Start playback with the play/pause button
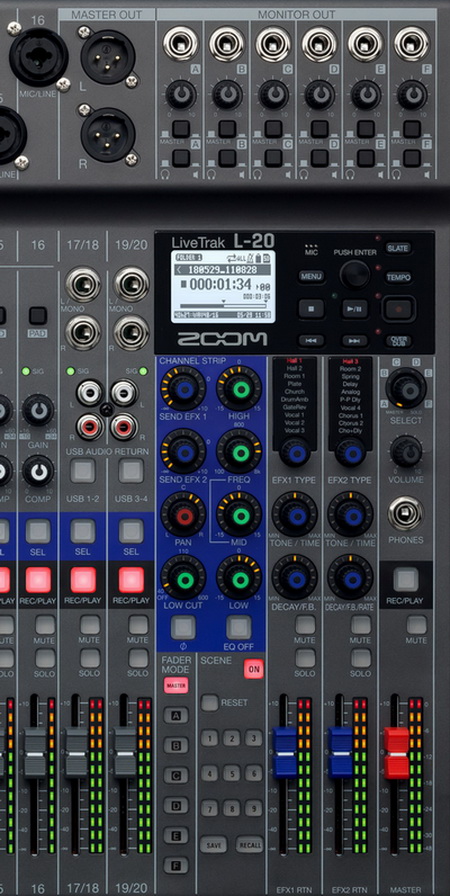 (355, 309)
